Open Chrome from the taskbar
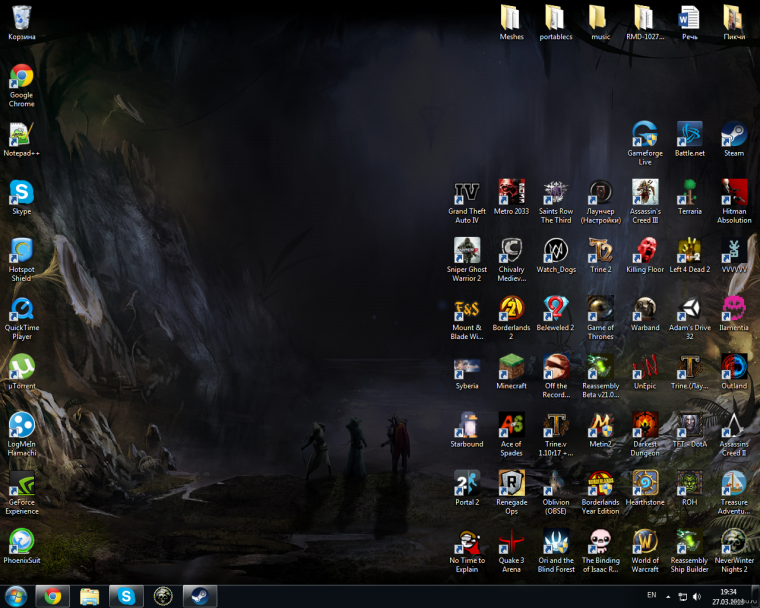 point(52,596)
